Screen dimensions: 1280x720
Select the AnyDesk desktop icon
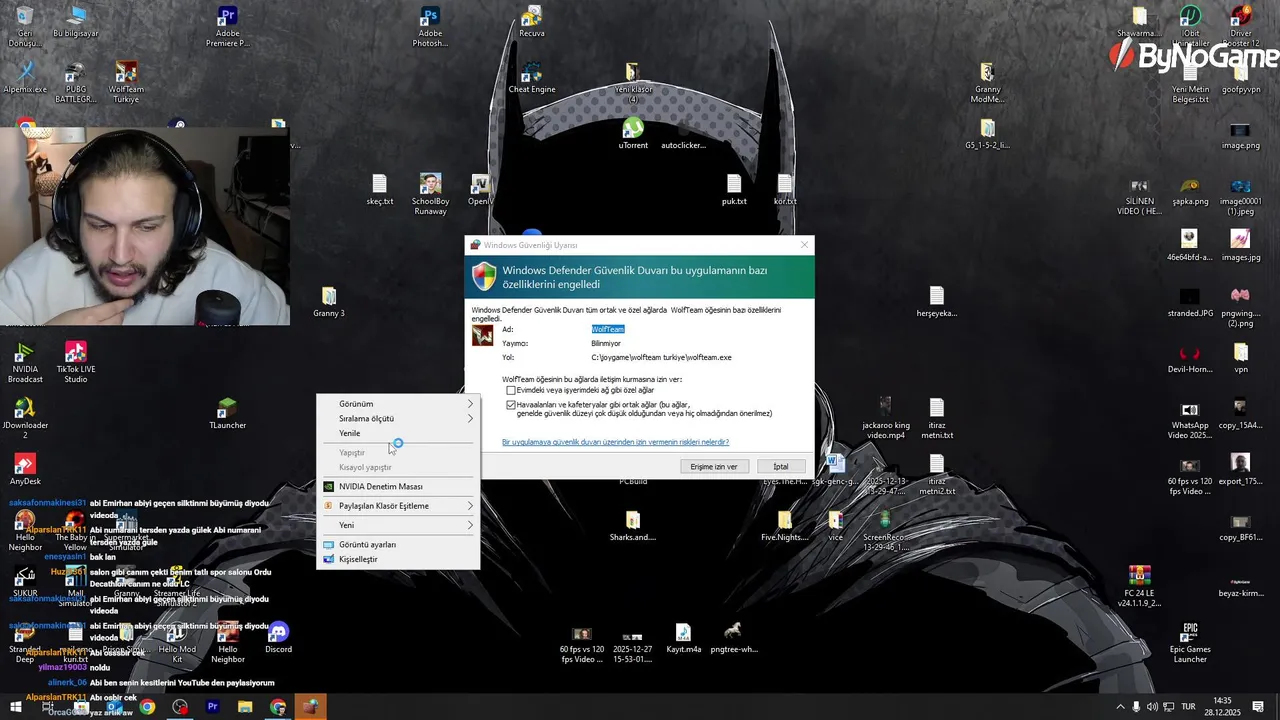tap(25, 470)
